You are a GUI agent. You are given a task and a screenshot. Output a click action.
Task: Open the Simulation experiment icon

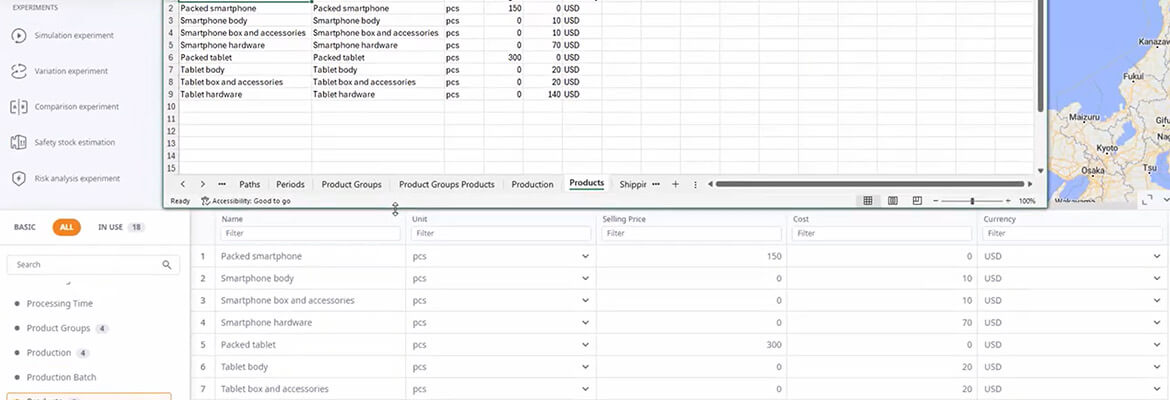coord(18,36)
